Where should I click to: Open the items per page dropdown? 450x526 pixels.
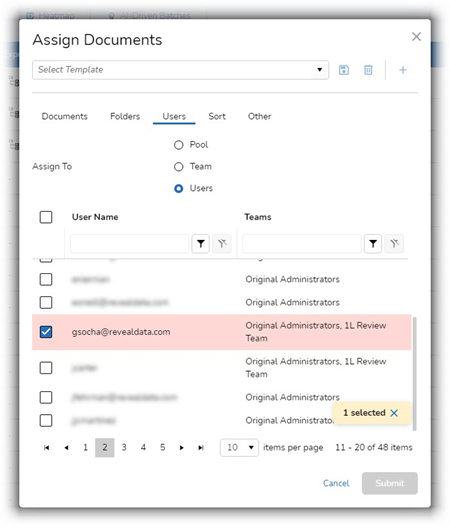pyautogui.click(x=239, y=448)
